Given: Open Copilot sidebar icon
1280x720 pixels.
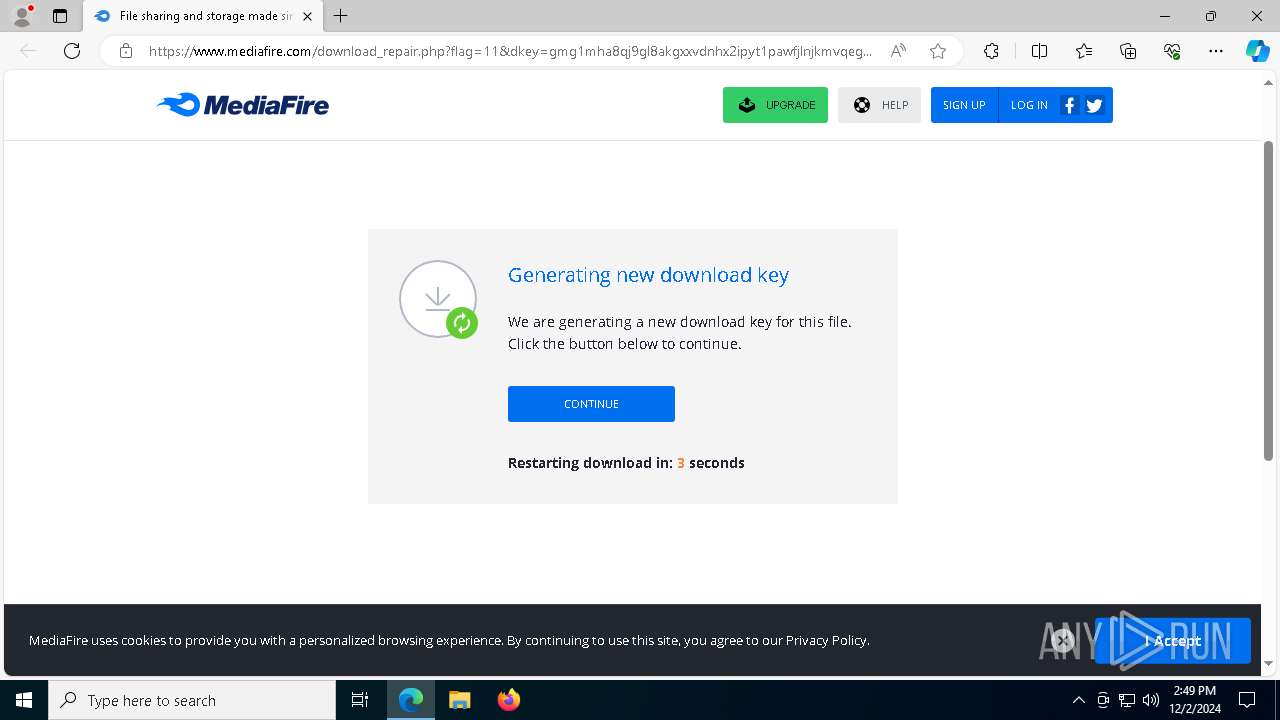Looking at the screenshot, I should point(1257,51).
